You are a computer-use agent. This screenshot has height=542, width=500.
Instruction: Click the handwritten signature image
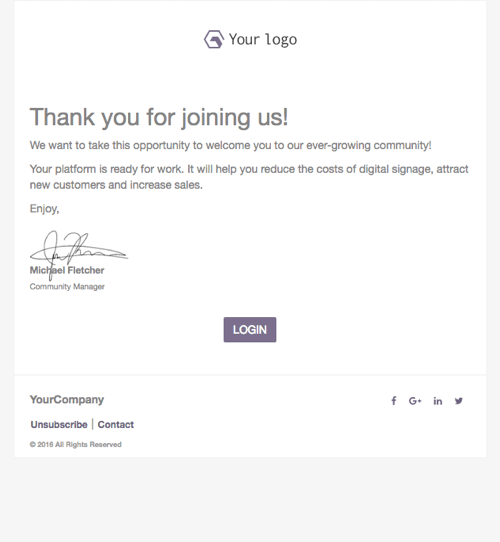point(79,255)
